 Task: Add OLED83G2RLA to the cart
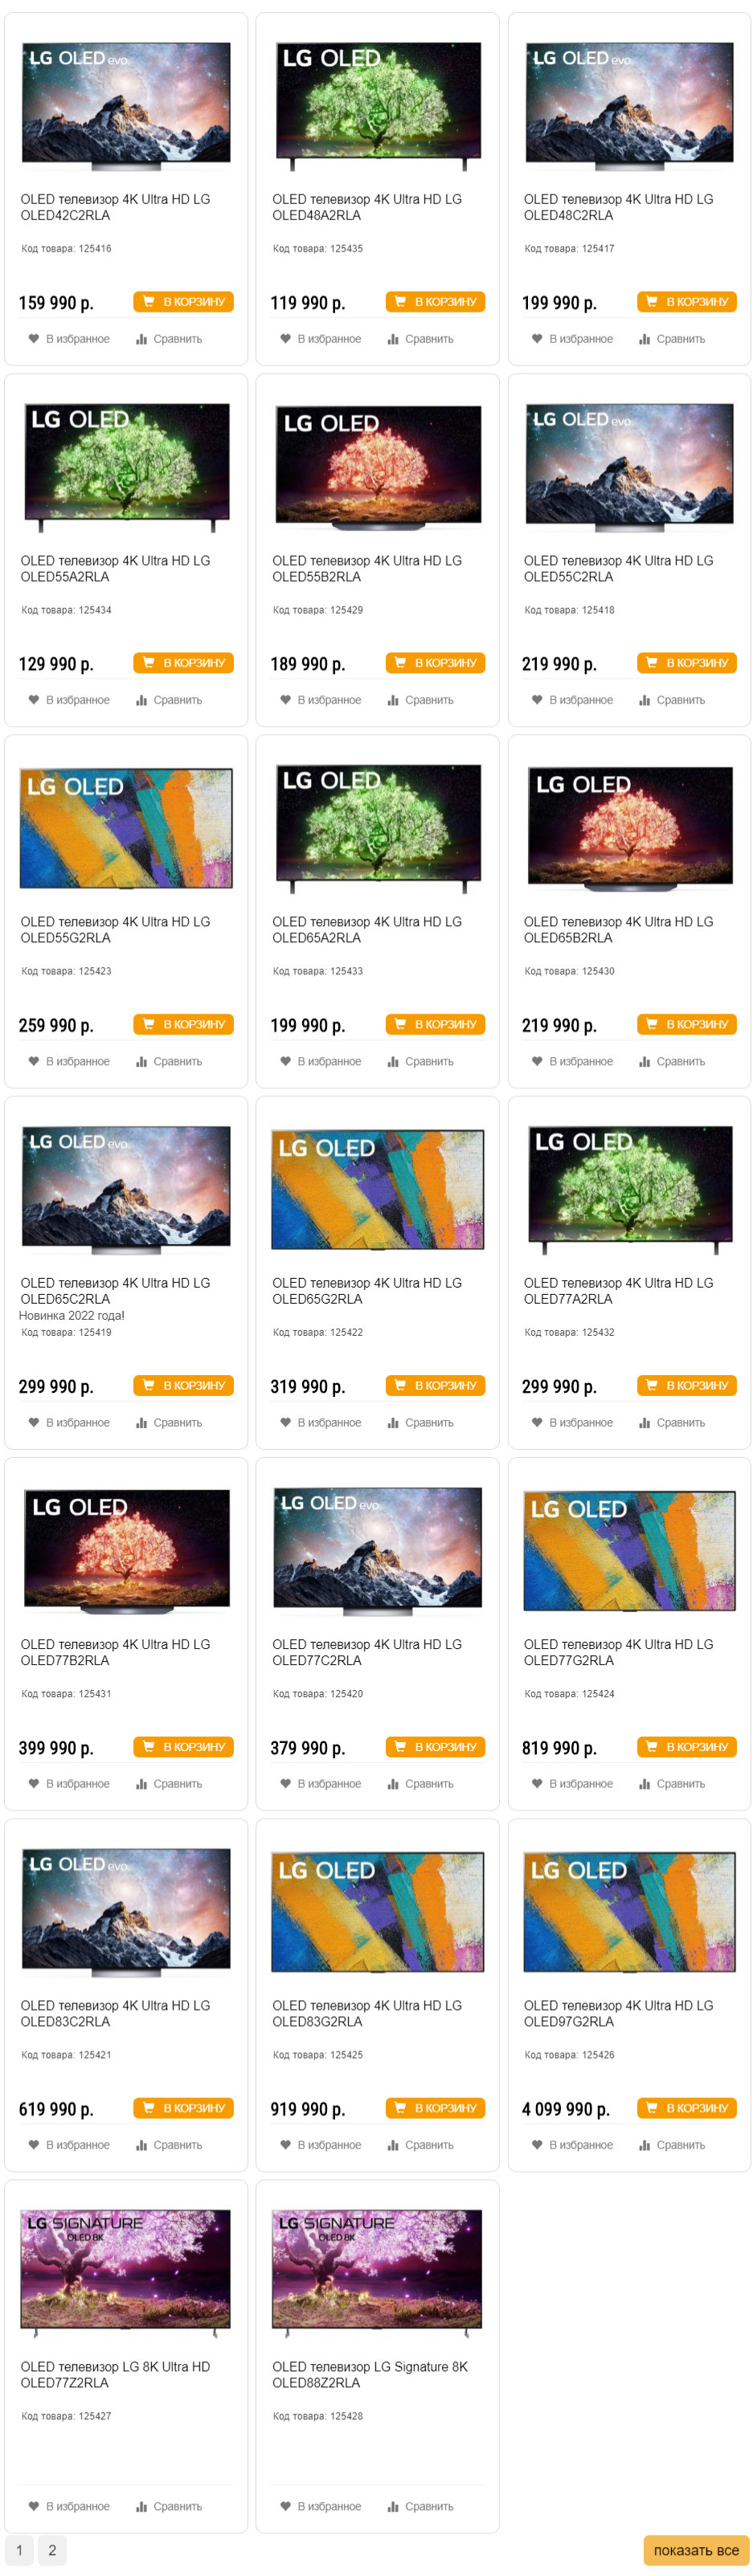(x=435, y=2107)
